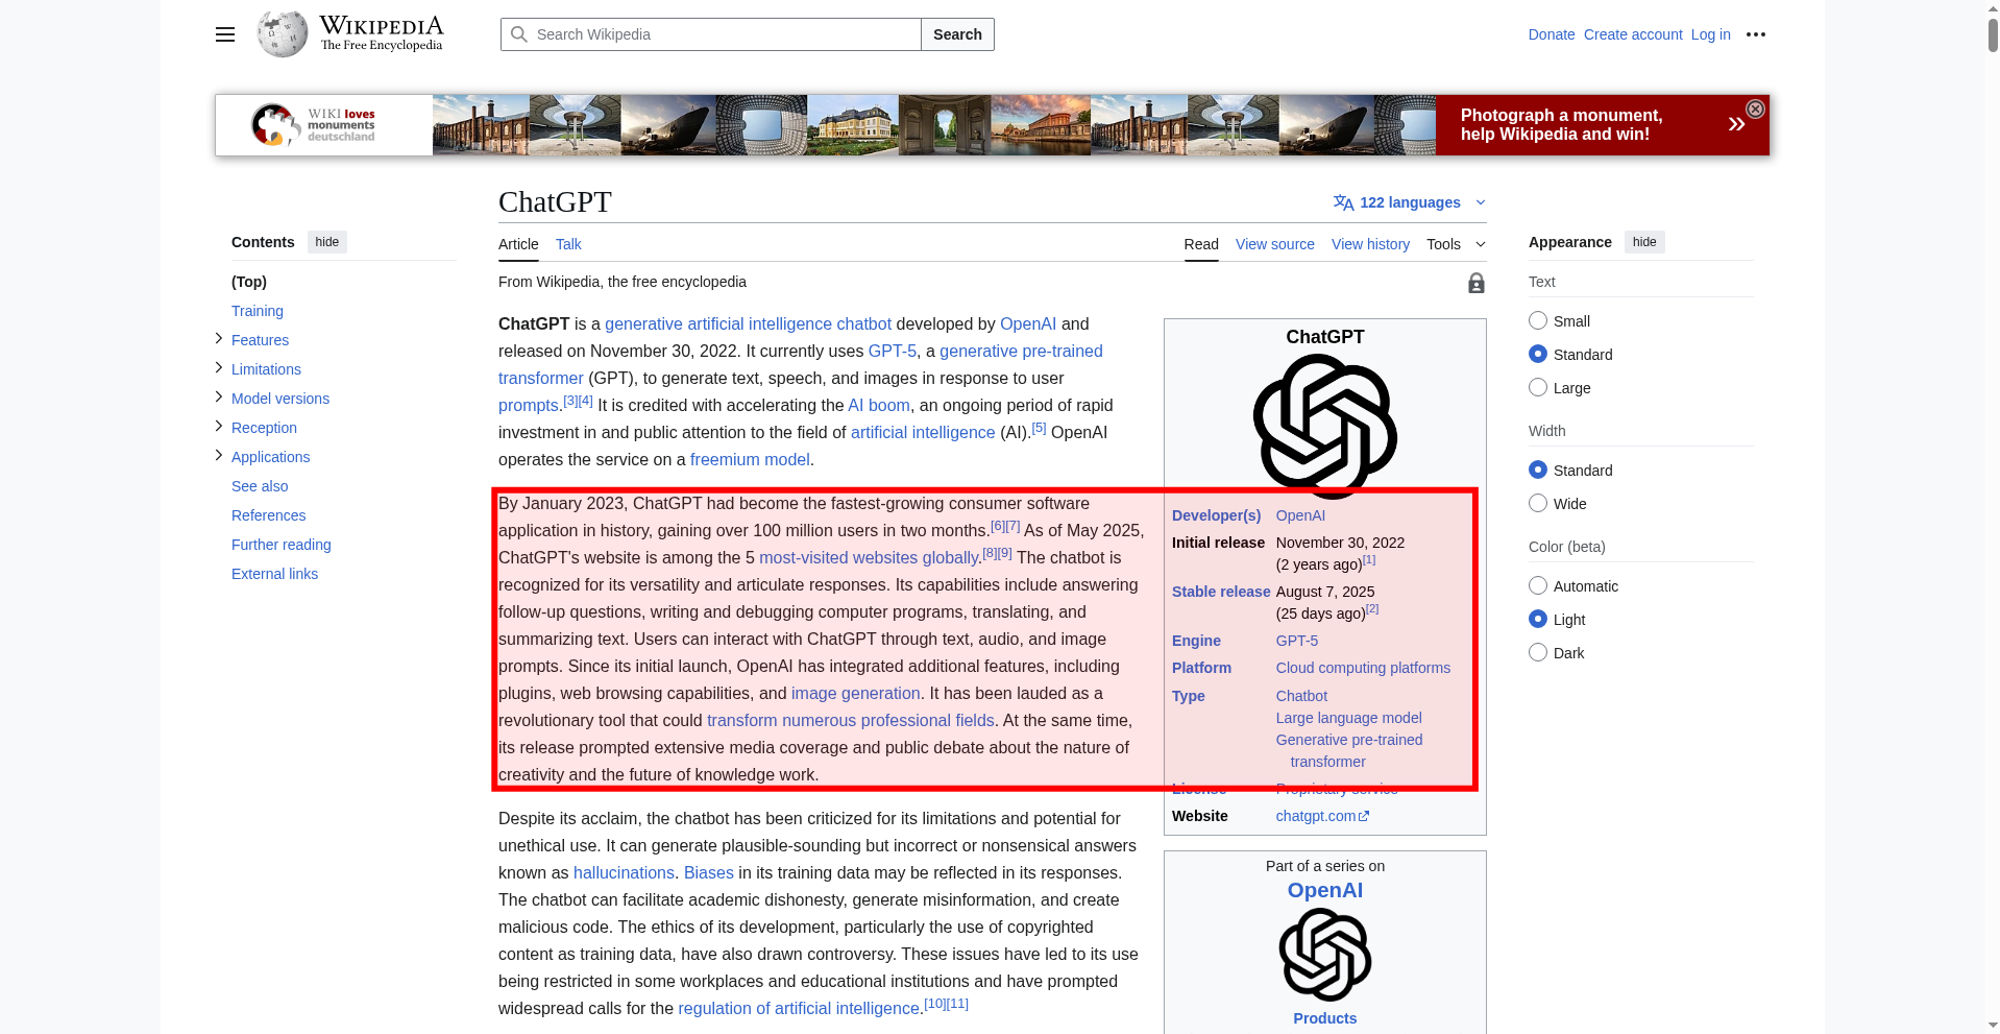Jump to See also in contents

click(x=259, y=486)
